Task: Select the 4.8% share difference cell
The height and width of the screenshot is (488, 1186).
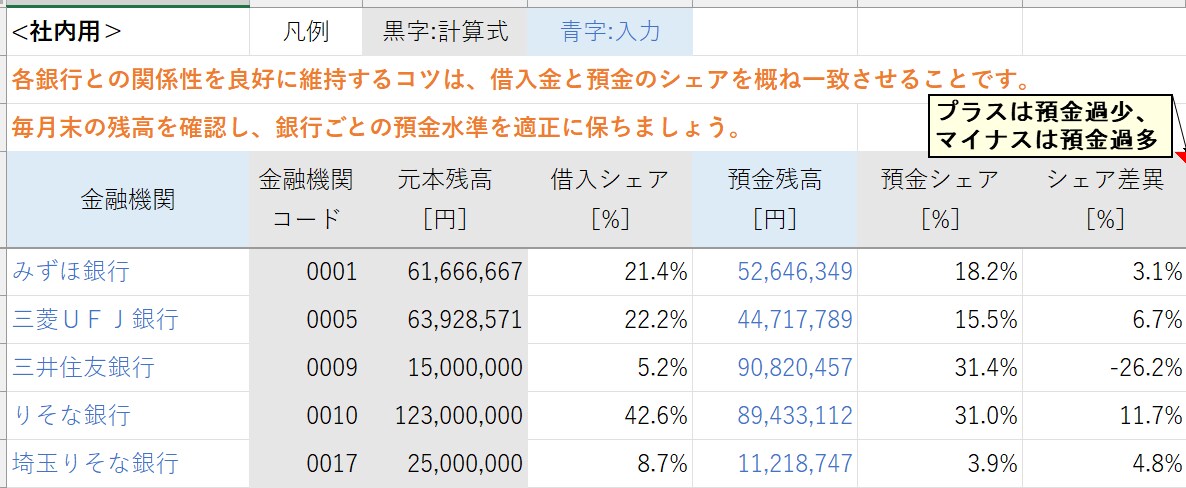Action: (1104, 463)
